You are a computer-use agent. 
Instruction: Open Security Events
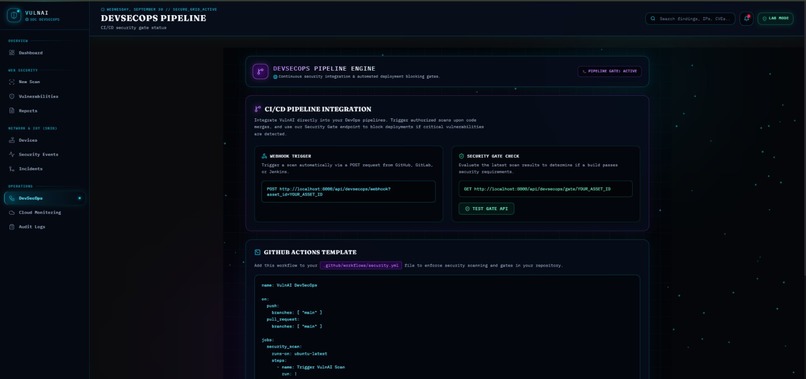point(45,154)
